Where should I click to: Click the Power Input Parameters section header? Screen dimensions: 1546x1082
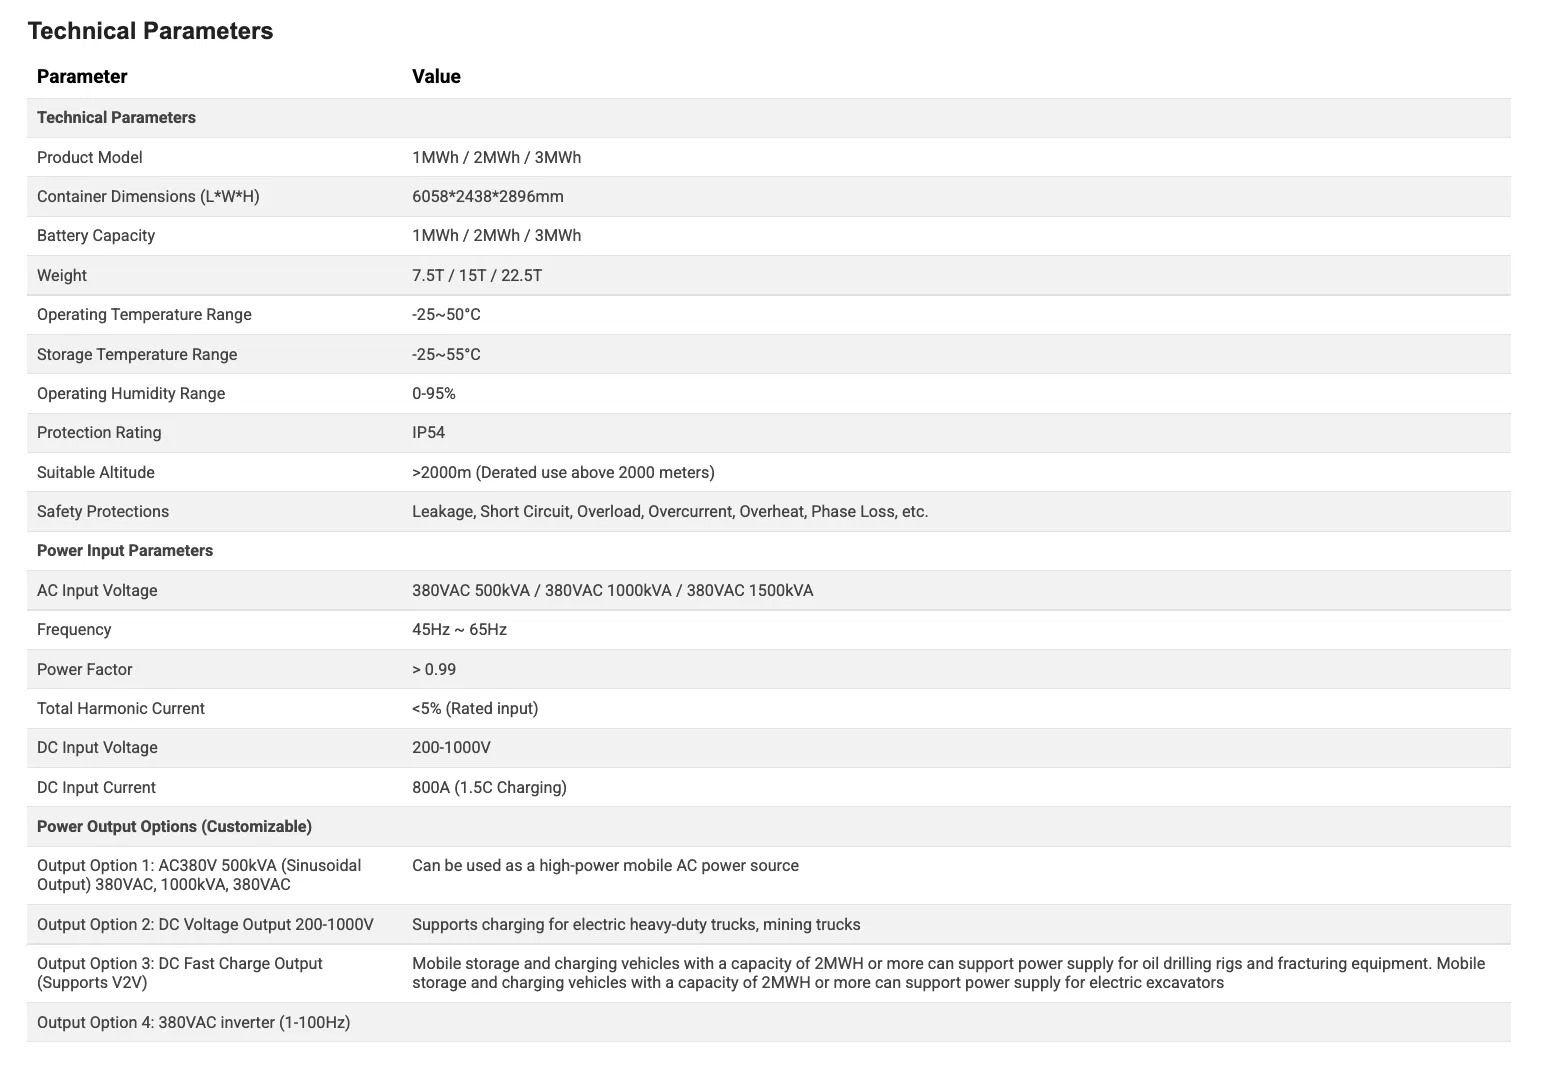click(x=125, y=551)
